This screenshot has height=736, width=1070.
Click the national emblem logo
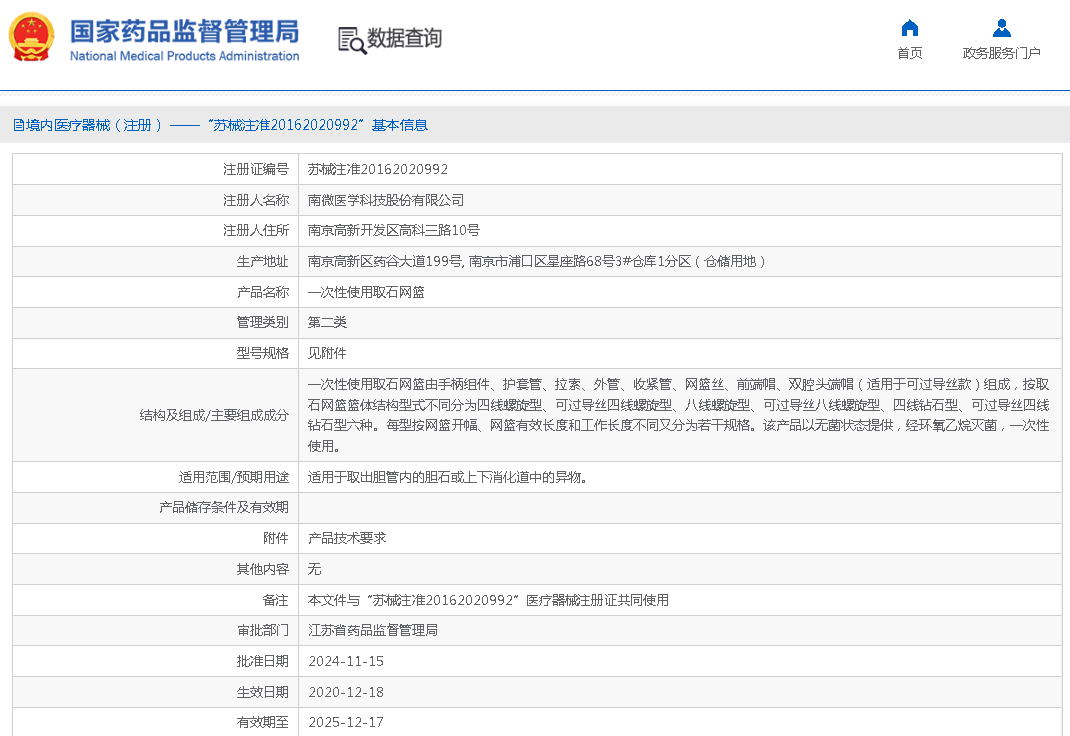pos(31,38)
